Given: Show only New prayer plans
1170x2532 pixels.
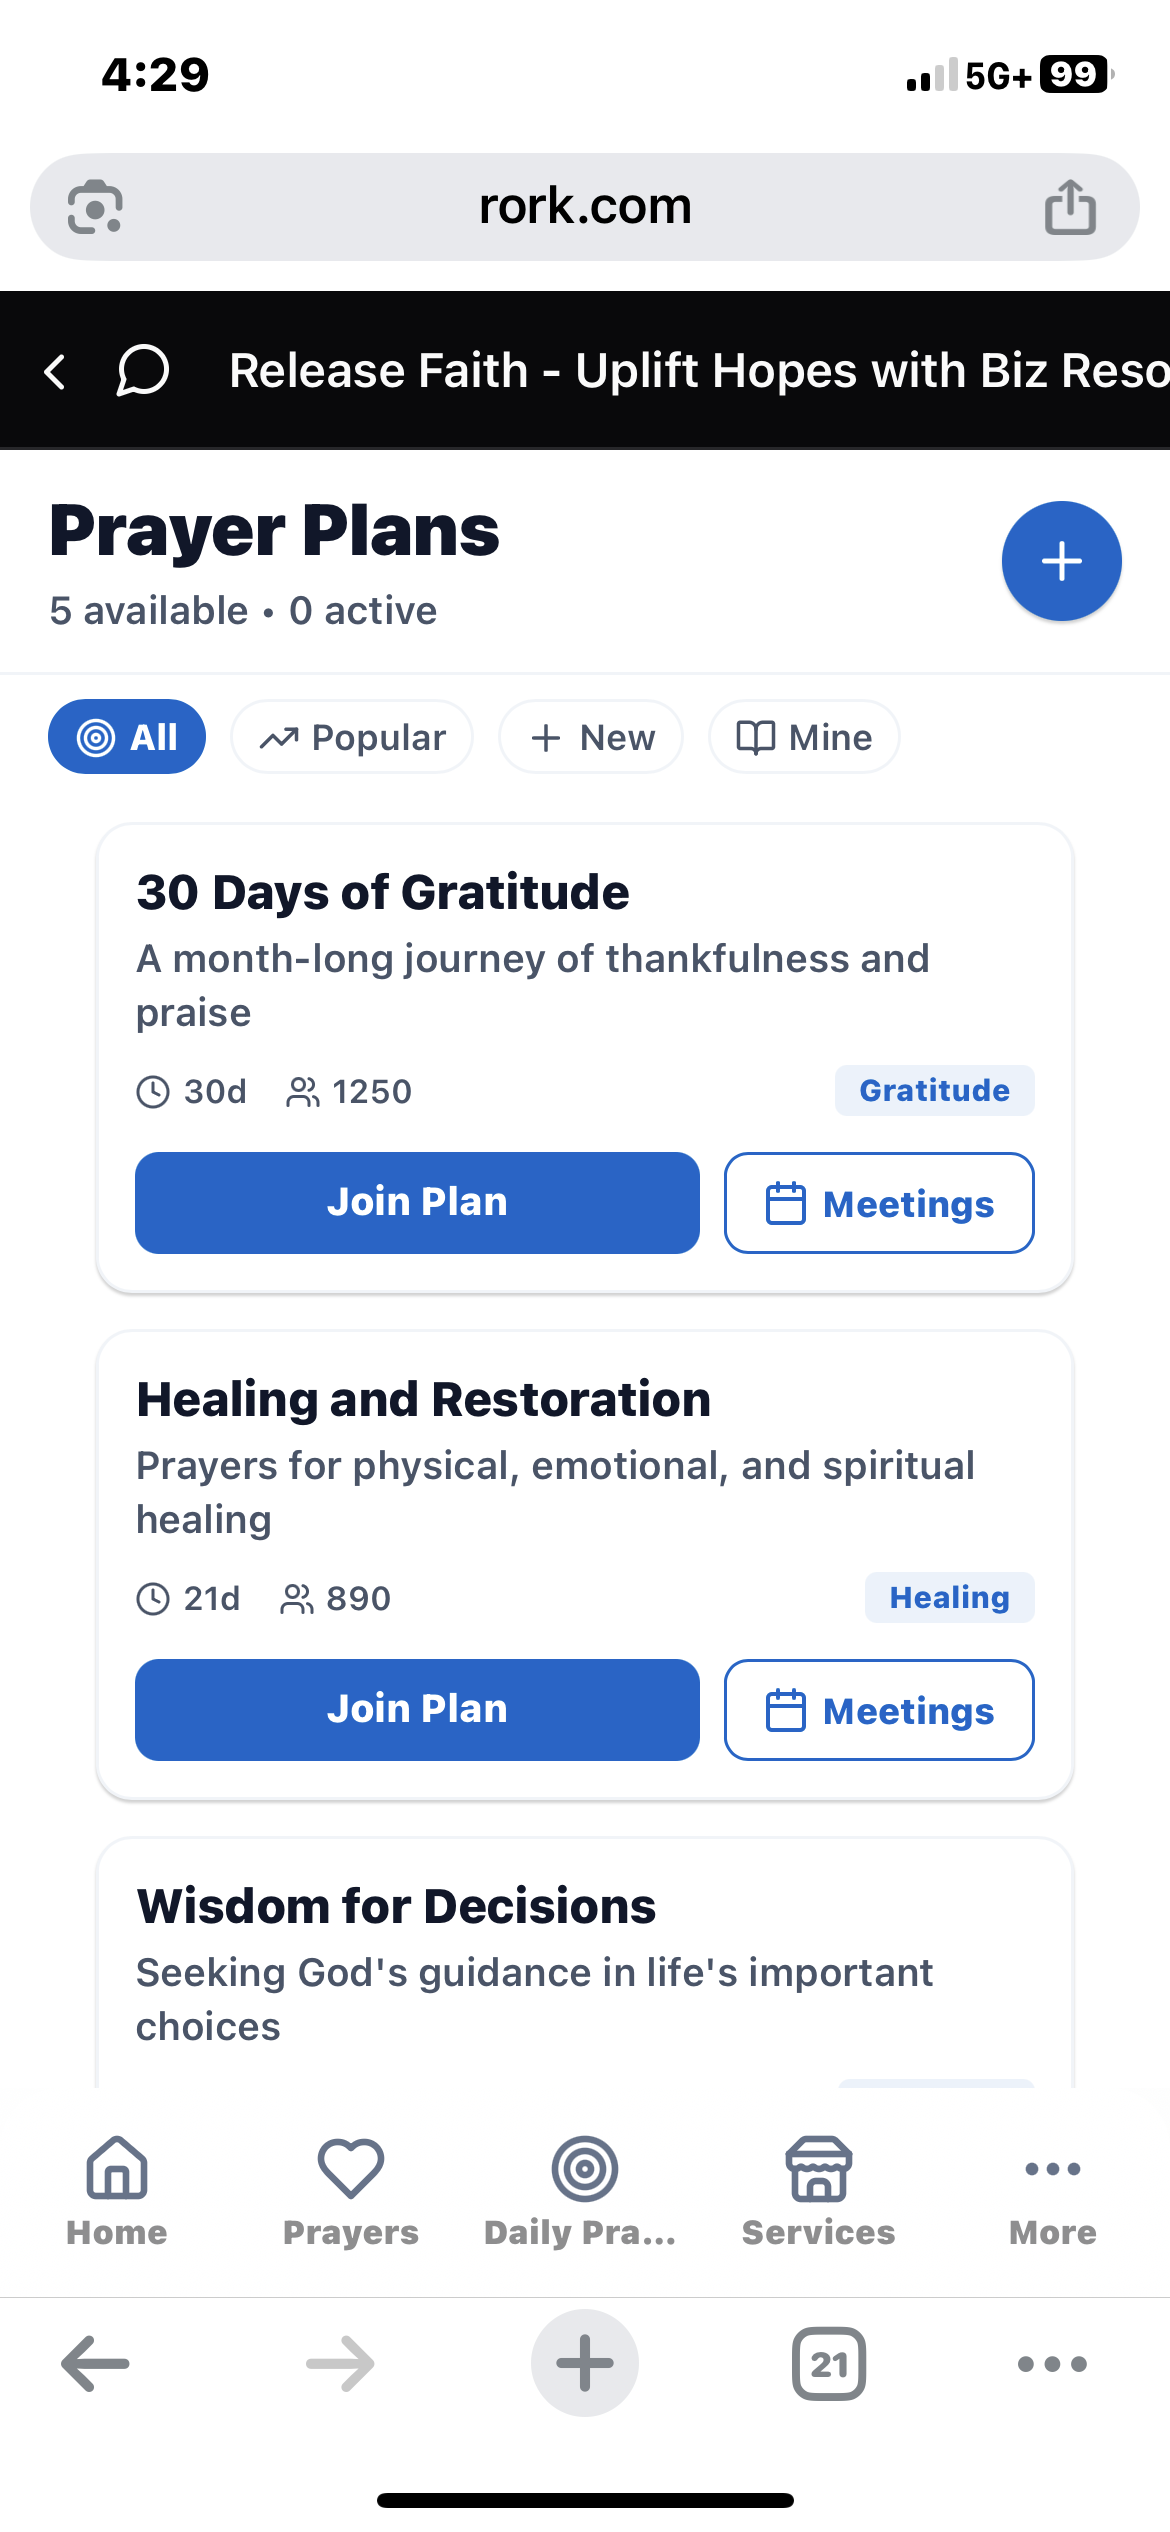Looking at the screenshot, I should [591, 737].
